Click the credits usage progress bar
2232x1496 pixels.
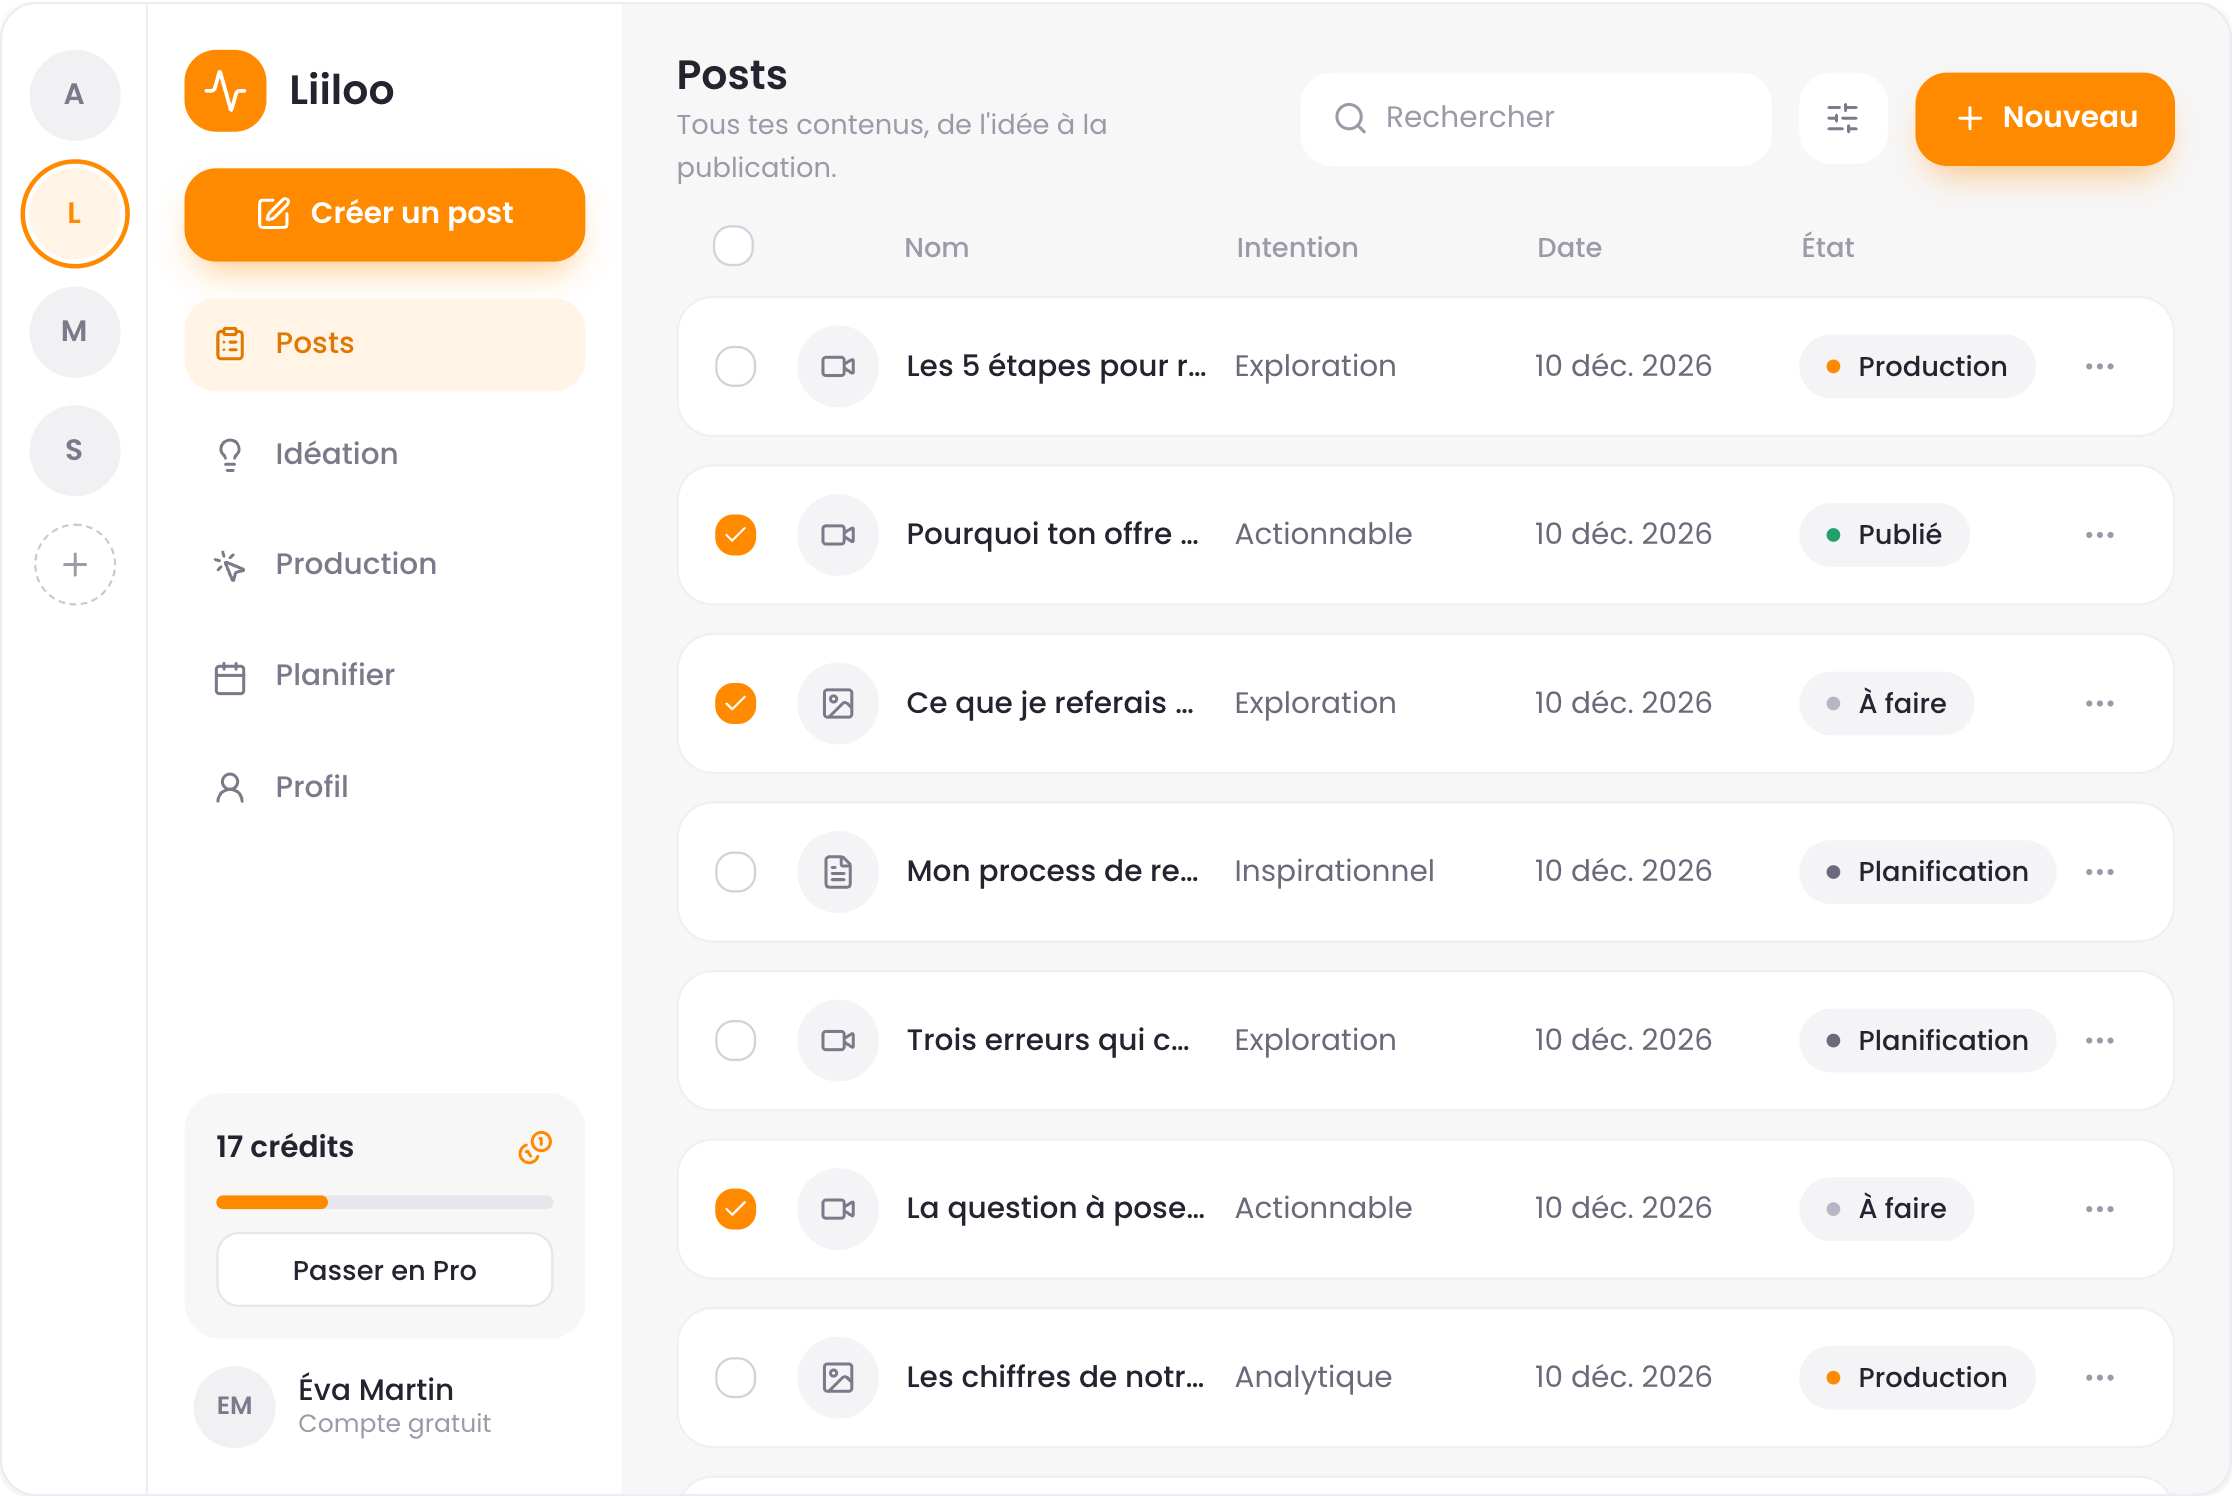pyautogui.click(x=385, y=1202)
